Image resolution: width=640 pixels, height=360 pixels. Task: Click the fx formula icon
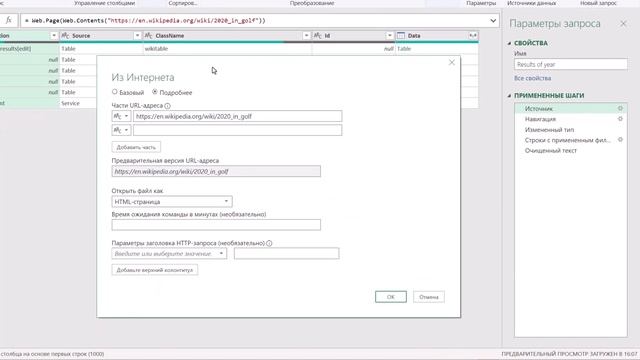tap(9, 20)
